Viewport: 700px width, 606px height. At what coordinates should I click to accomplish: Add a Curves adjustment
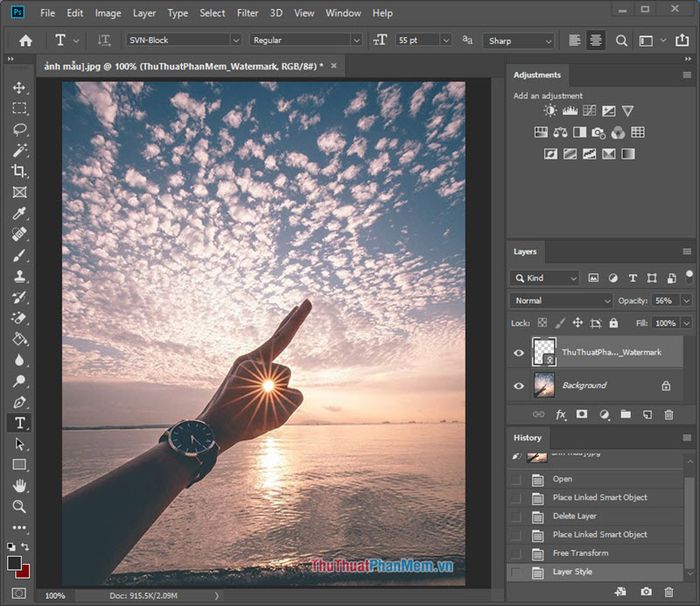pyautogui.click(x=589, y=111)
